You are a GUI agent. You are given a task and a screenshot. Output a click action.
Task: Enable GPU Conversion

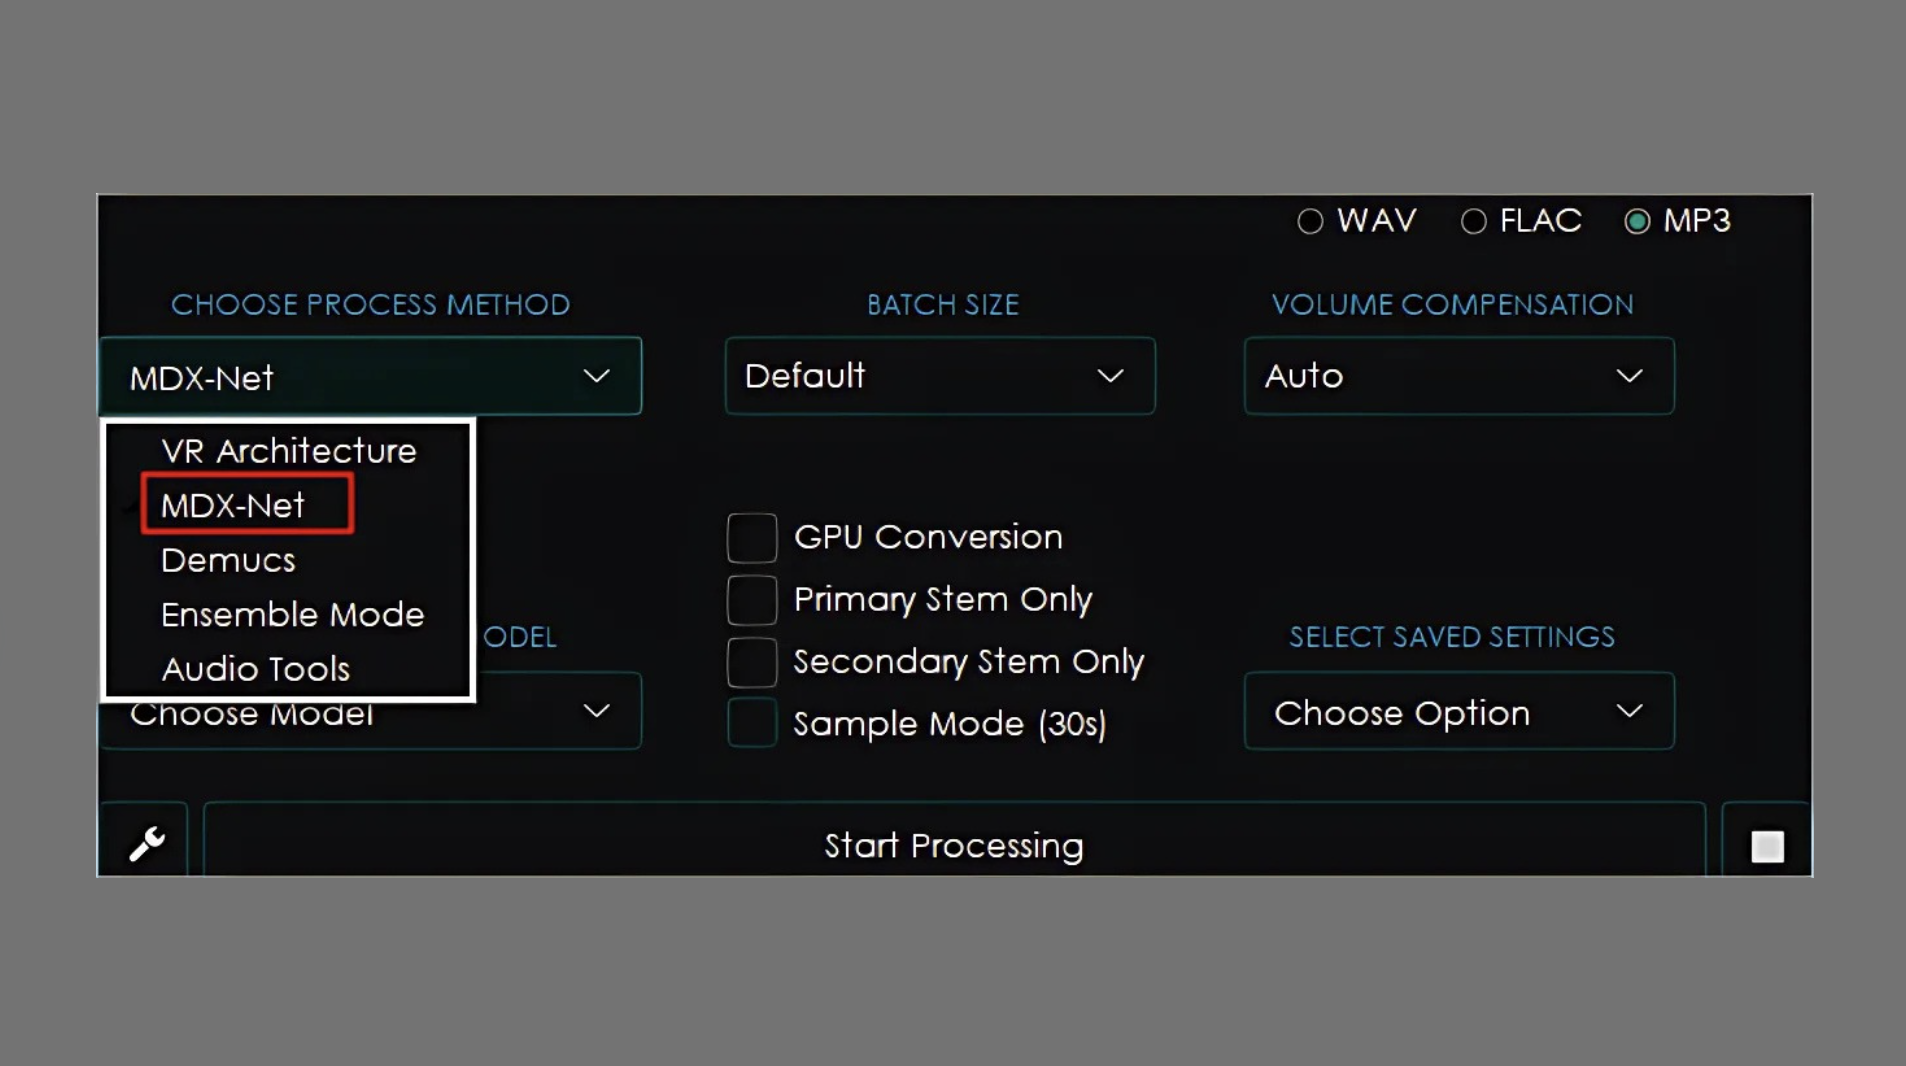point(752,537)
